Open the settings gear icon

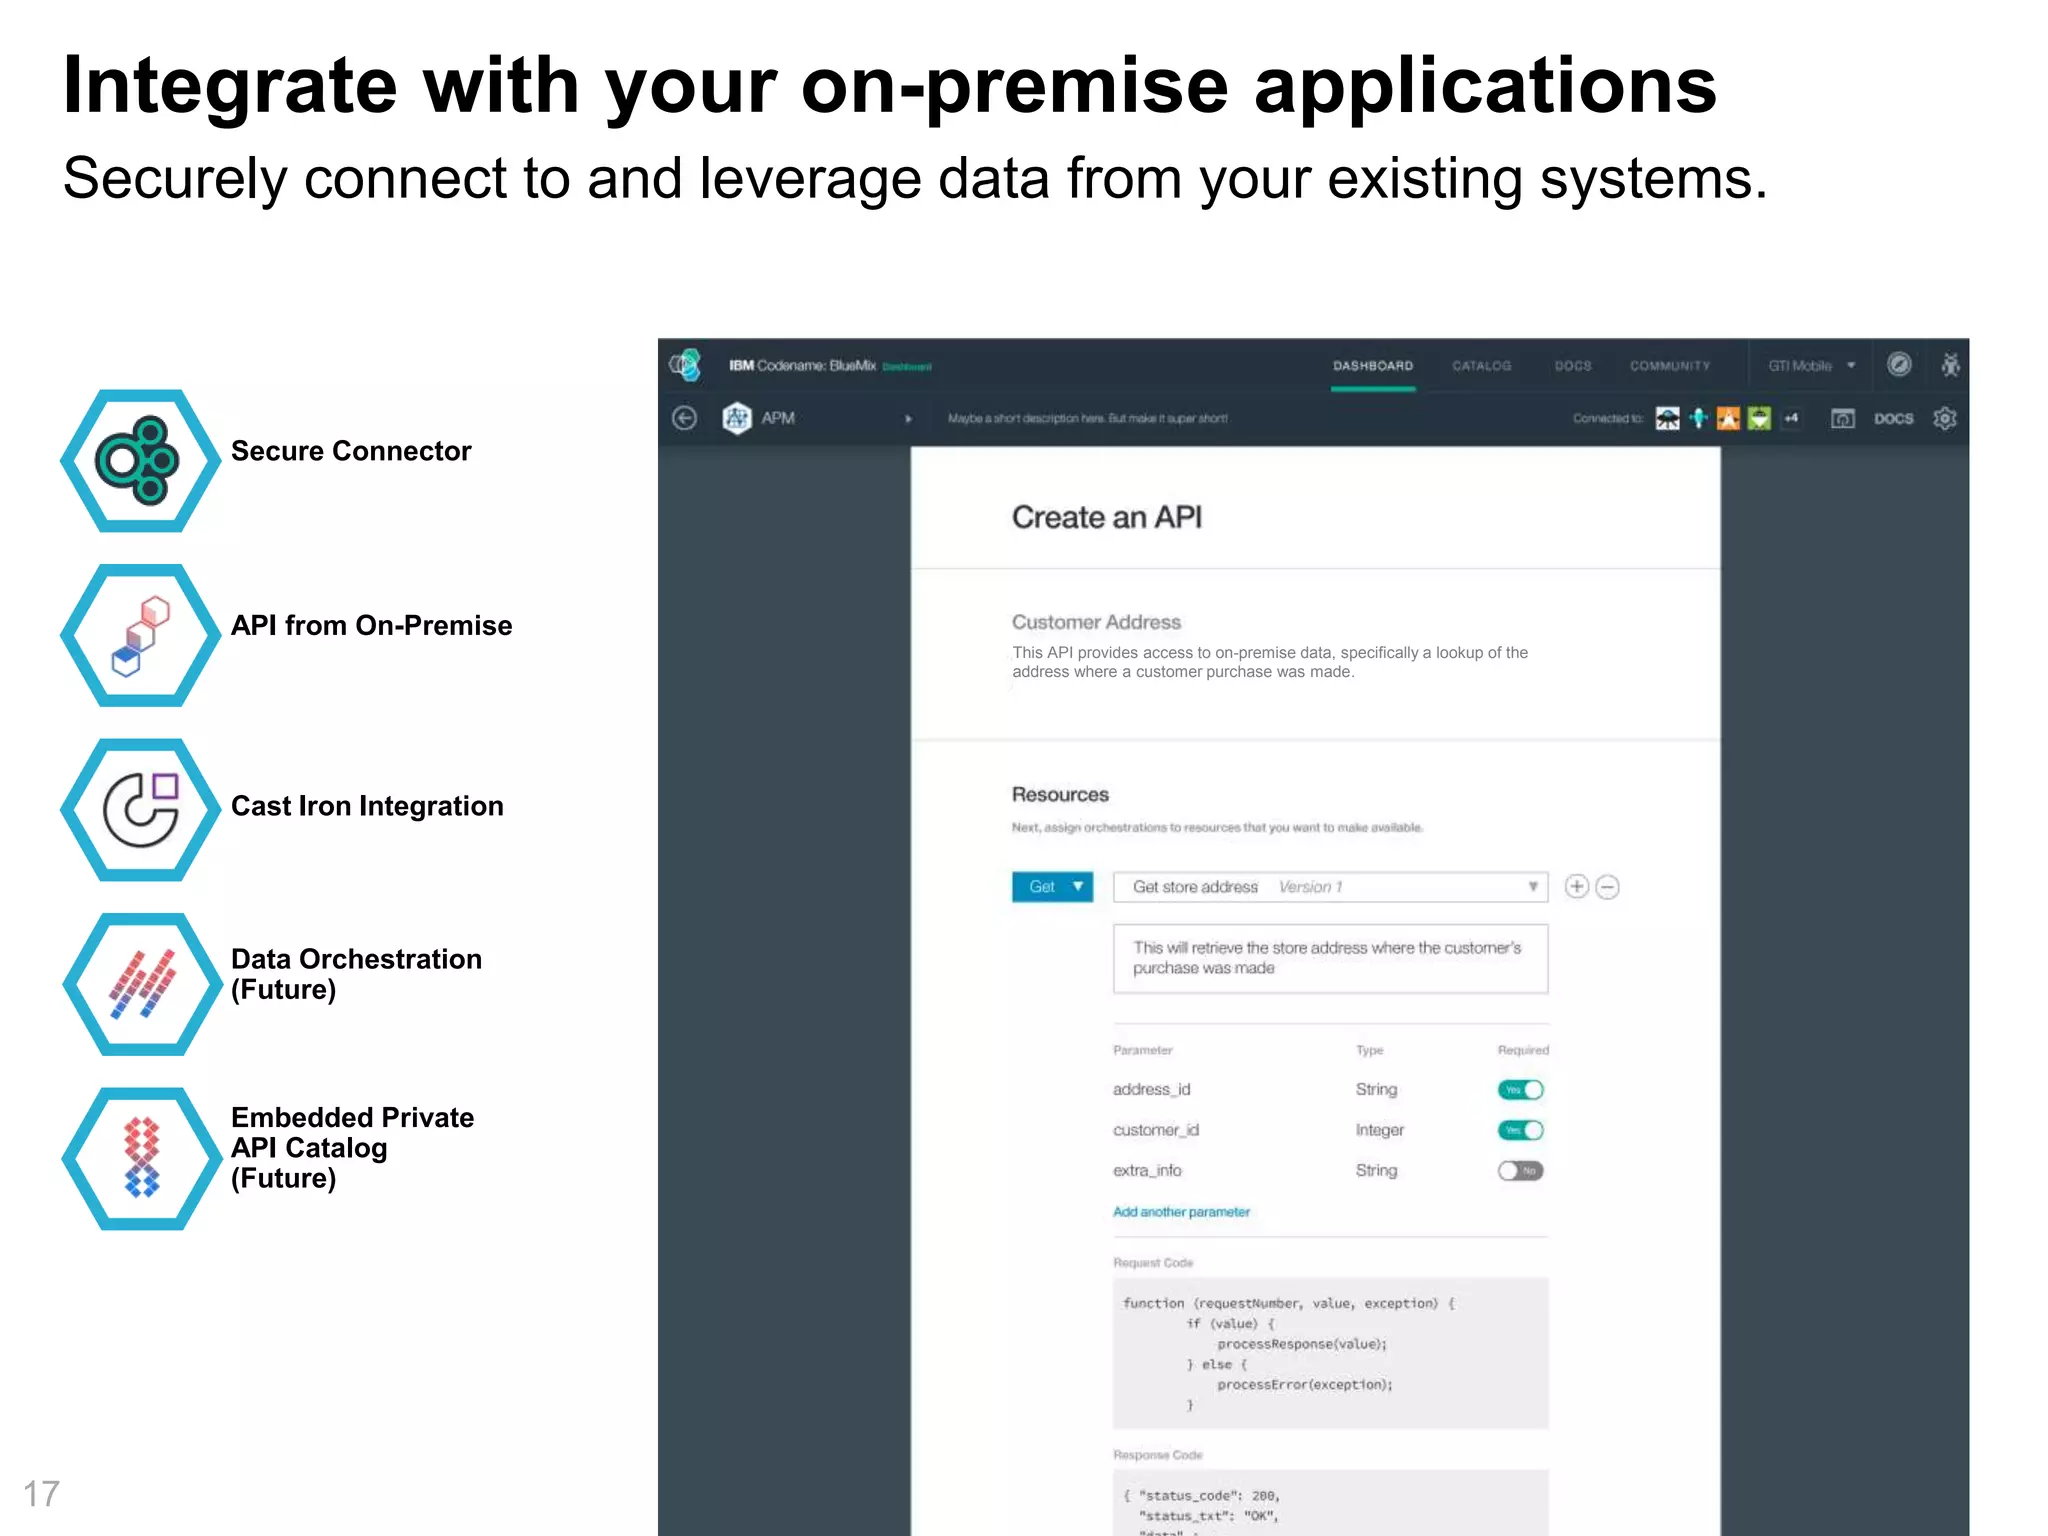pos(1944,418)
